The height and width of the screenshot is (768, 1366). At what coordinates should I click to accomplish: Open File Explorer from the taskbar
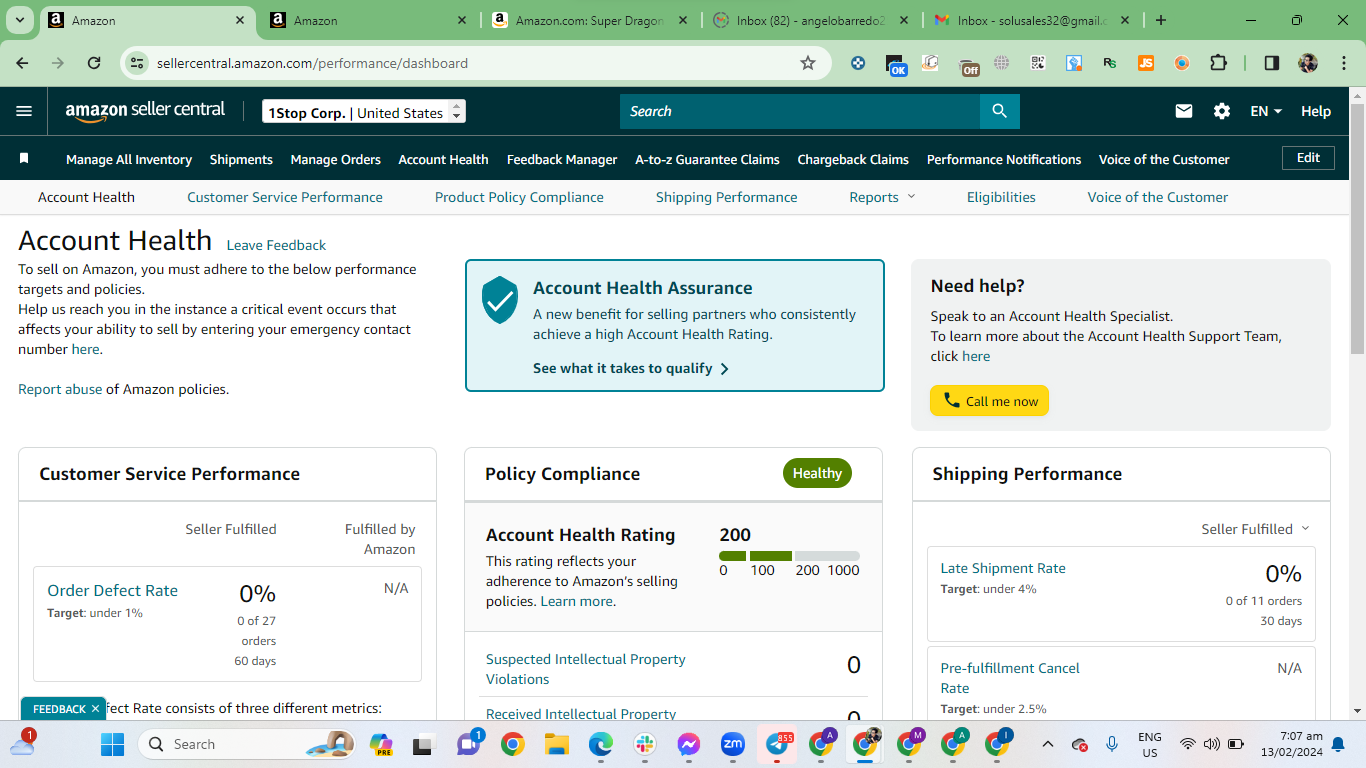556,744
